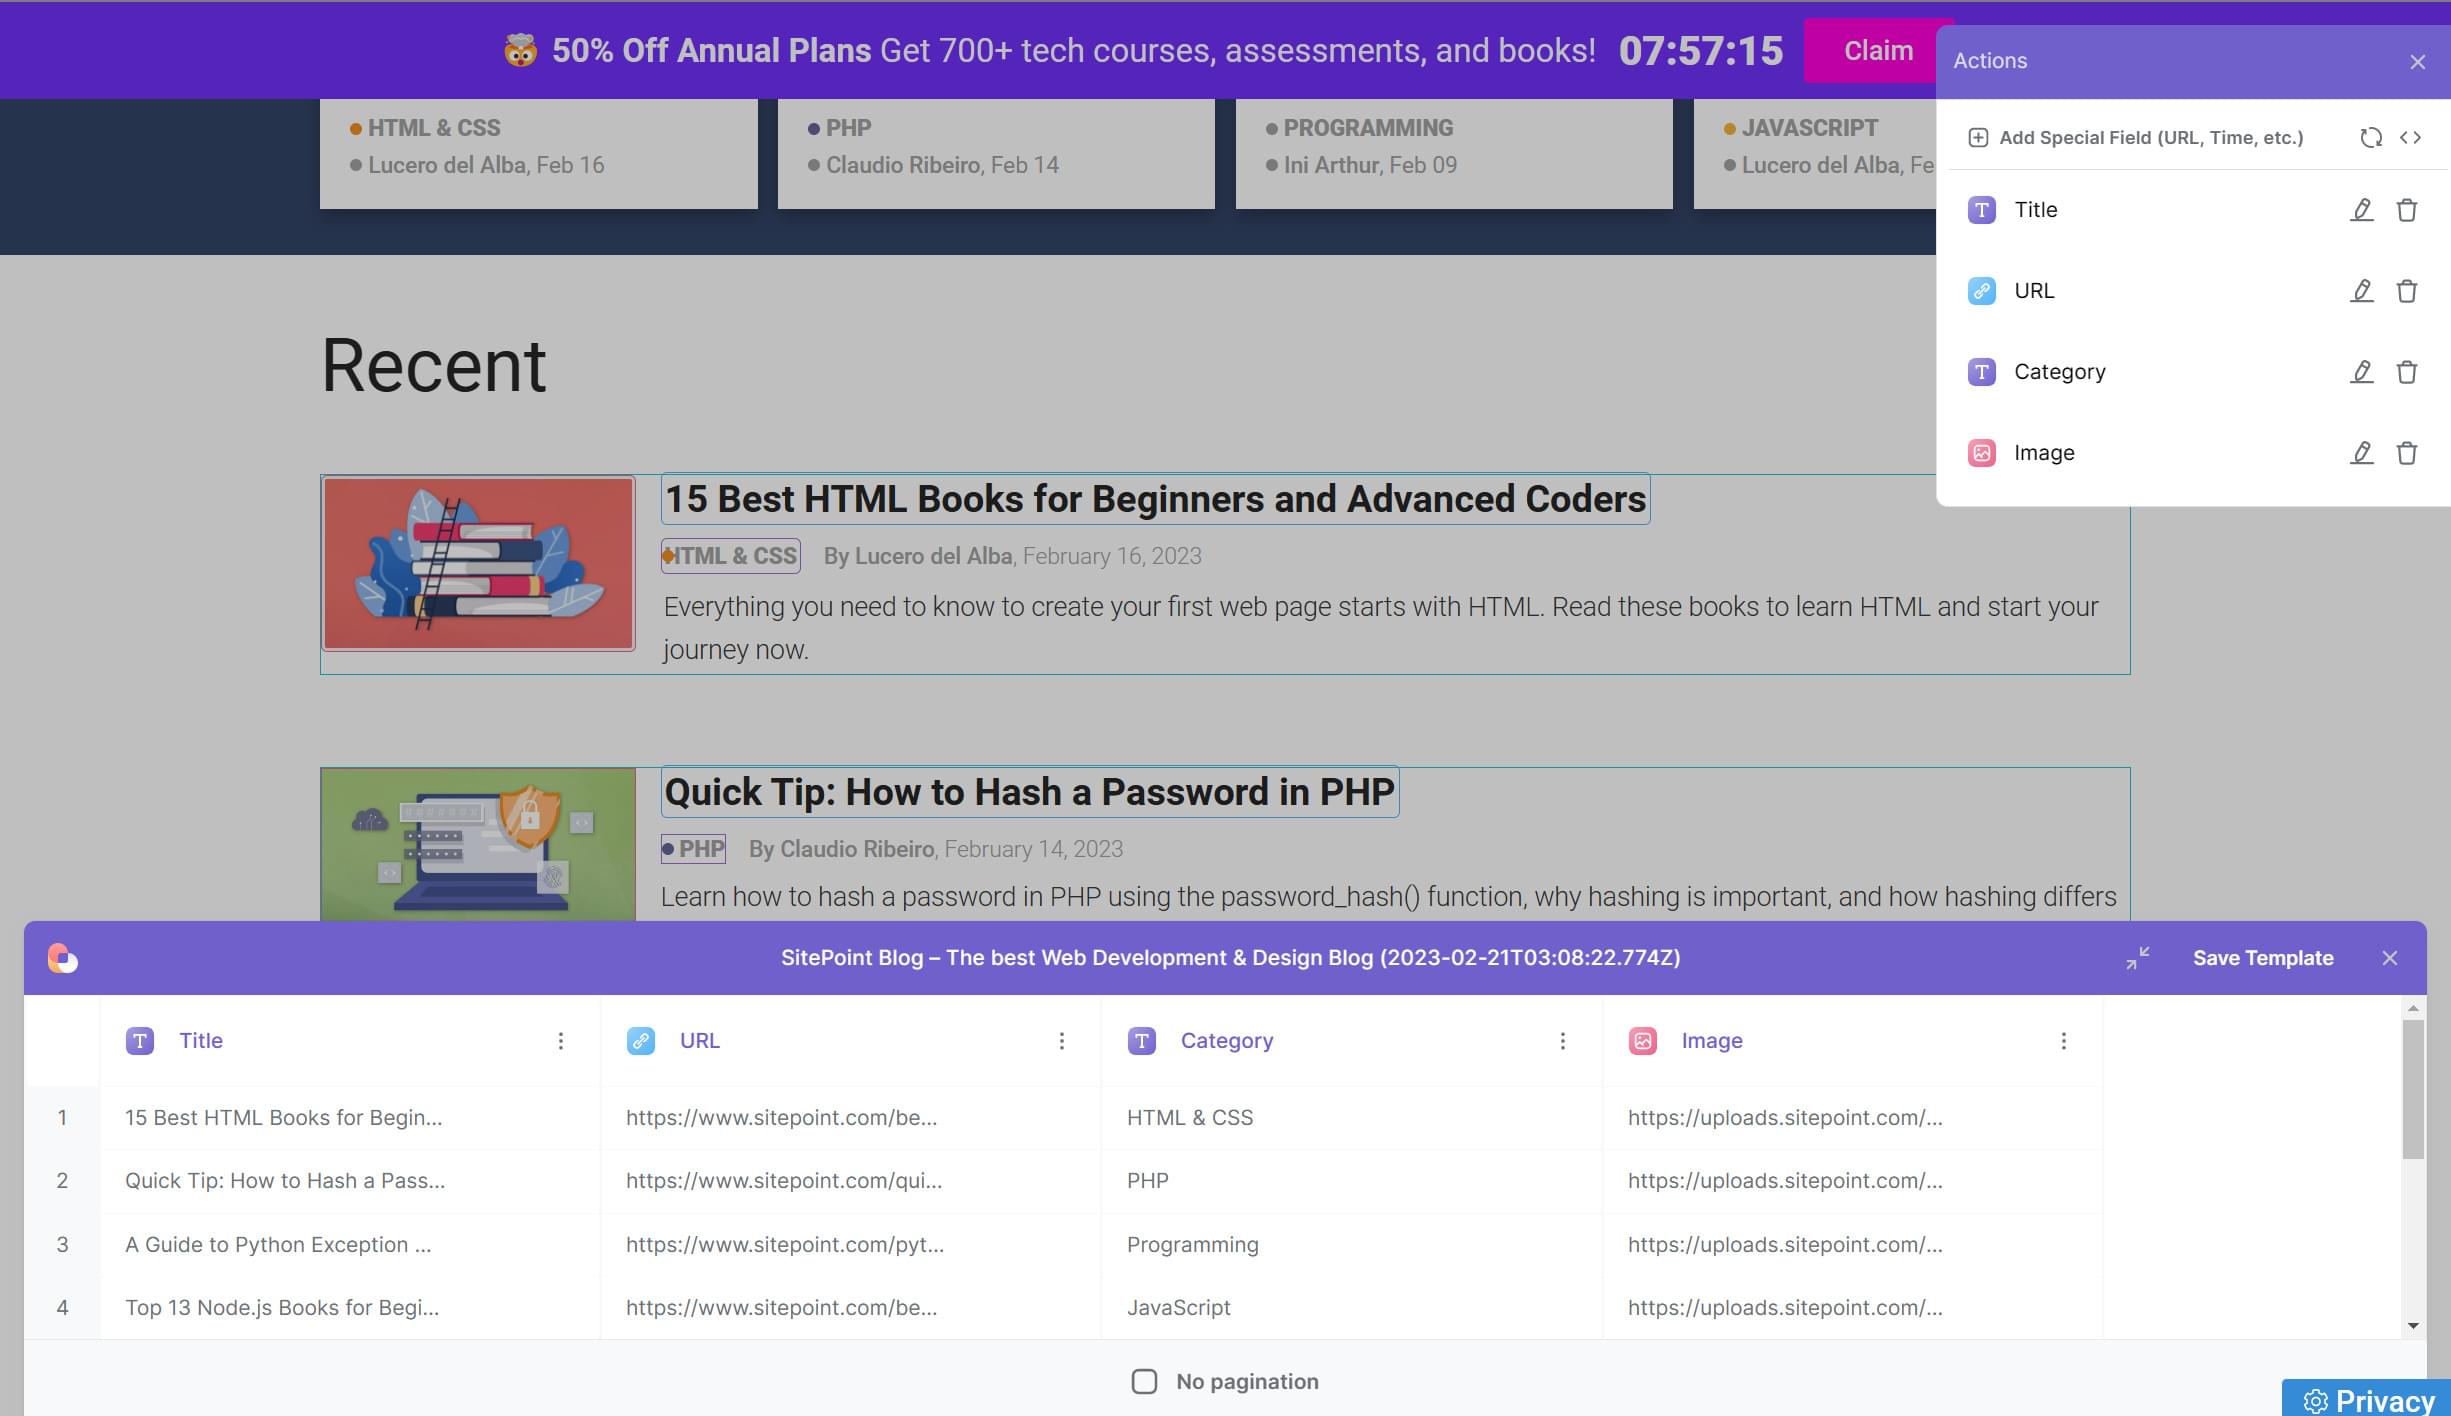
Task: Open the Privacy settings button
Action: 2368,1400
